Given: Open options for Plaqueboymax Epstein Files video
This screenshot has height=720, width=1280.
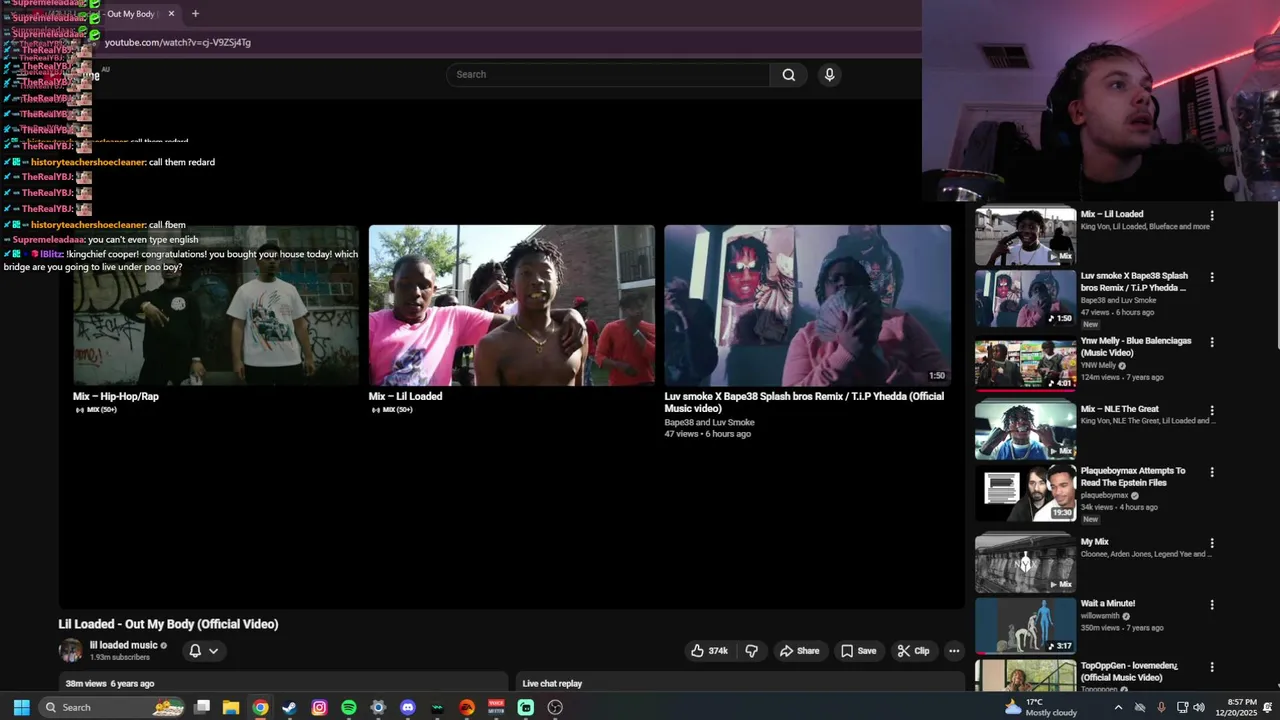Looking at the screenshot, I should pyautogui.click(x=1212, y=472).
